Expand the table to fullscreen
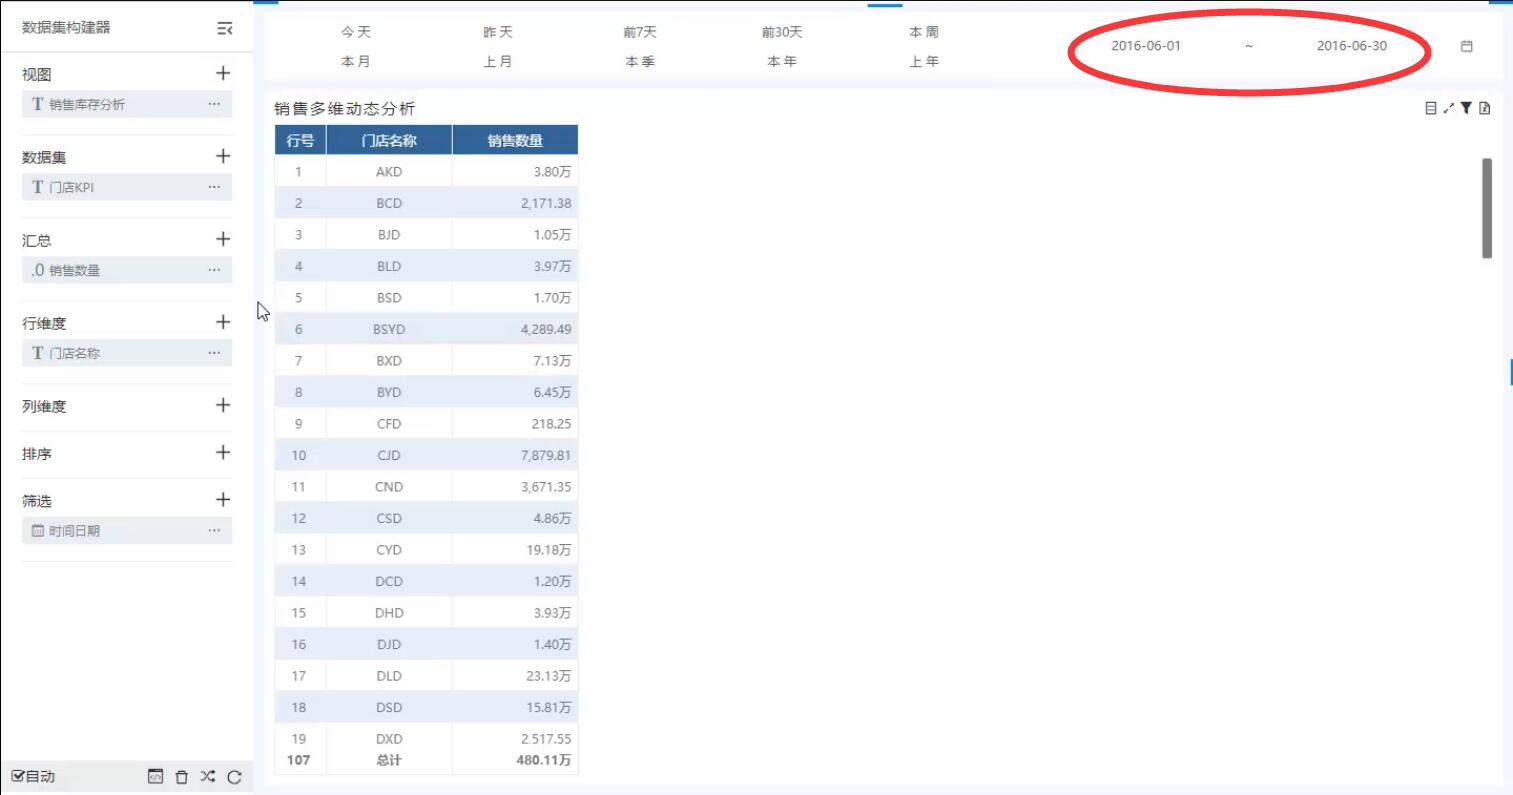The height and width of the screenshot is (795, 1513). pyautogui.click(x=1448, y=108)
